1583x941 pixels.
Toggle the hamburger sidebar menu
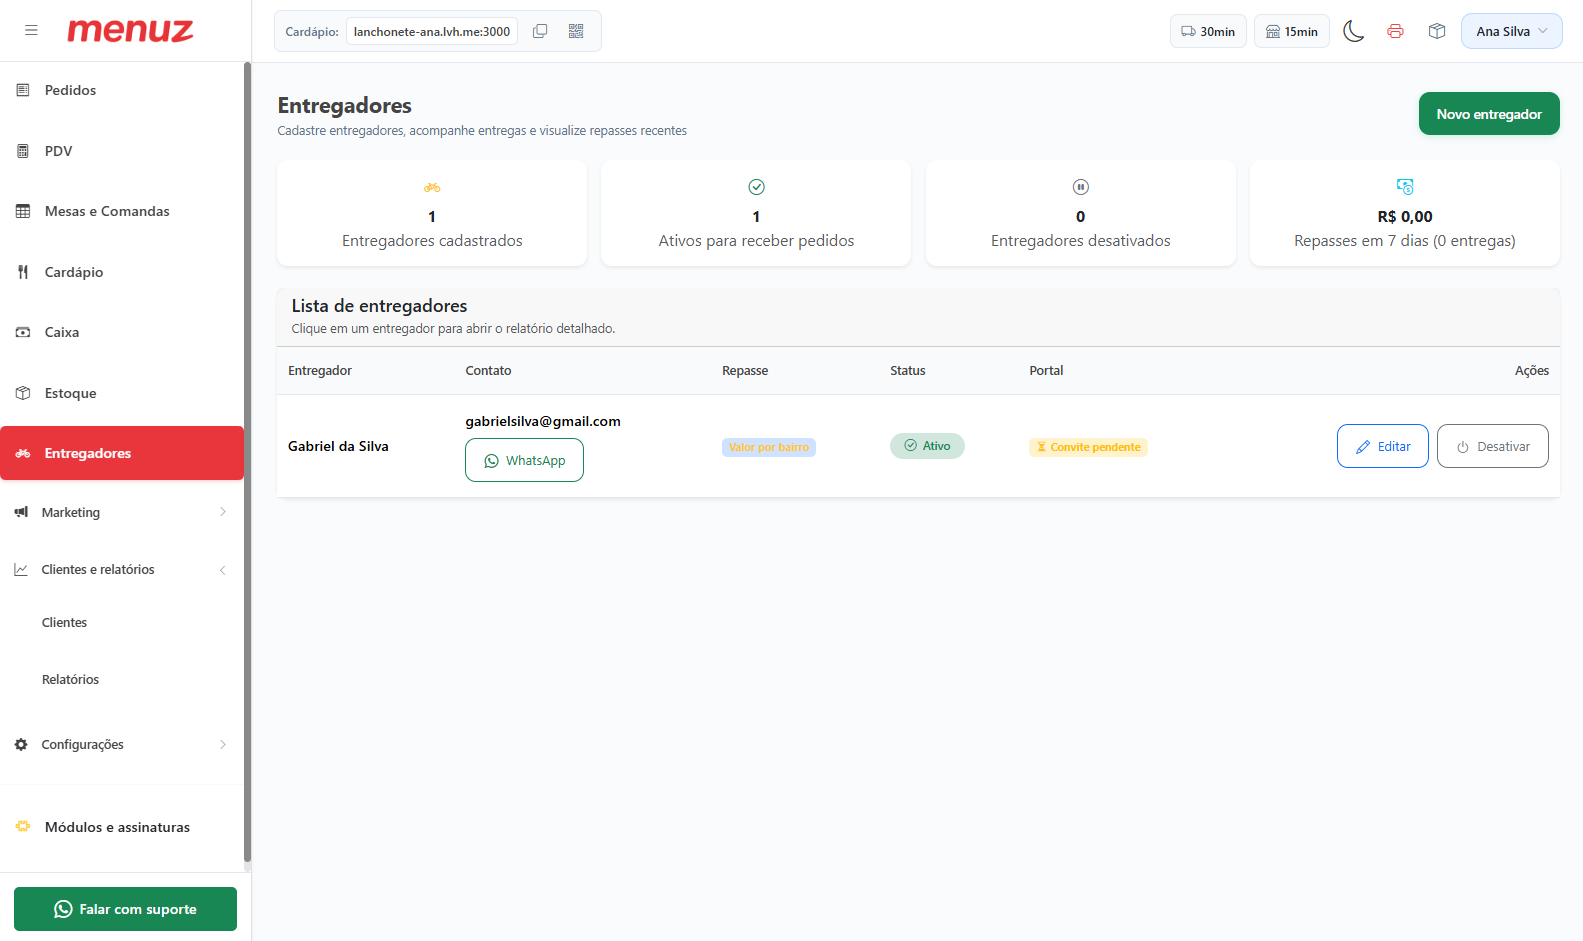pyautogui.click(x=31, y=30)
